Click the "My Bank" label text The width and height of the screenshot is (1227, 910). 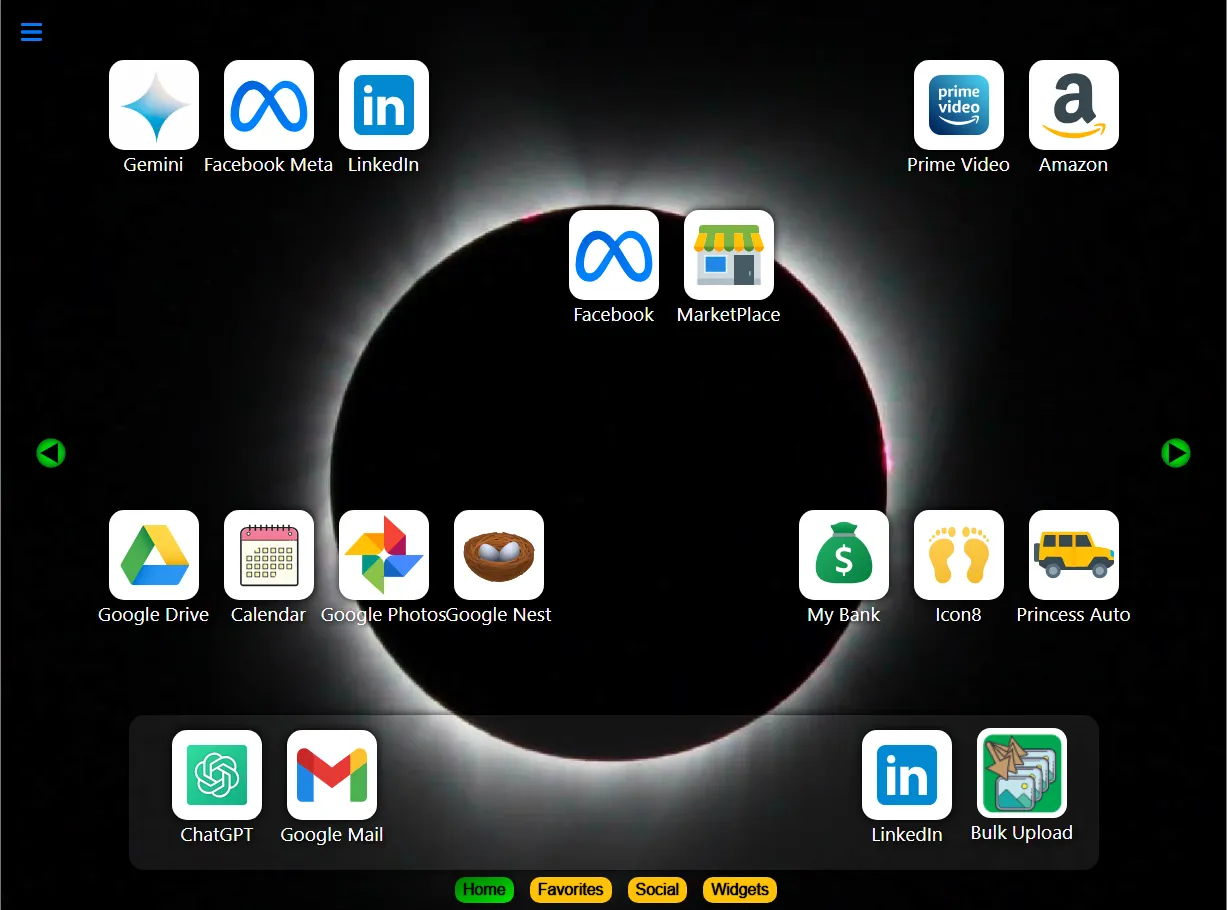(x=844, y=615)
